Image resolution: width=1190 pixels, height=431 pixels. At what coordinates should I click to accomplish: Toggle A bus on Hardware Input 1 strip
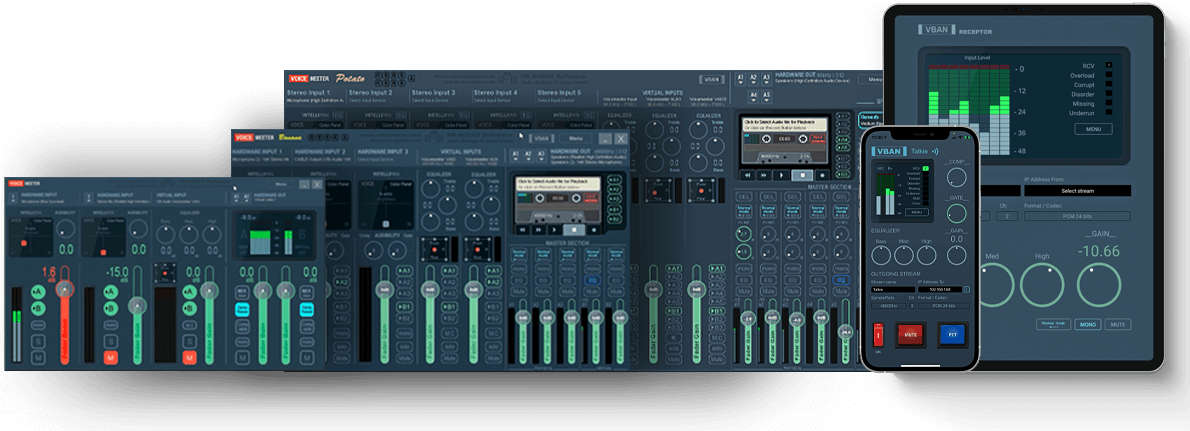(x=38, y=292)
